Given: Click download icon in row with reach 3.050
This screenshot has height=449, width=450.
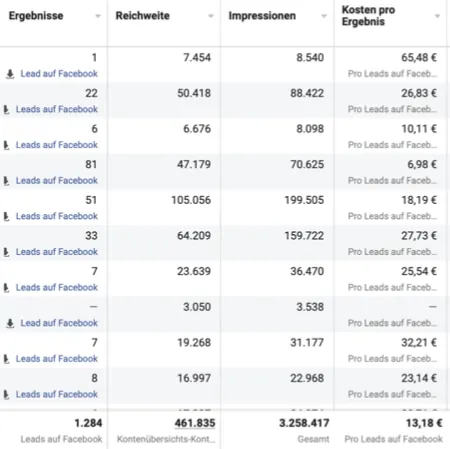Looking at the screenshot, I should tap(10, 323).
